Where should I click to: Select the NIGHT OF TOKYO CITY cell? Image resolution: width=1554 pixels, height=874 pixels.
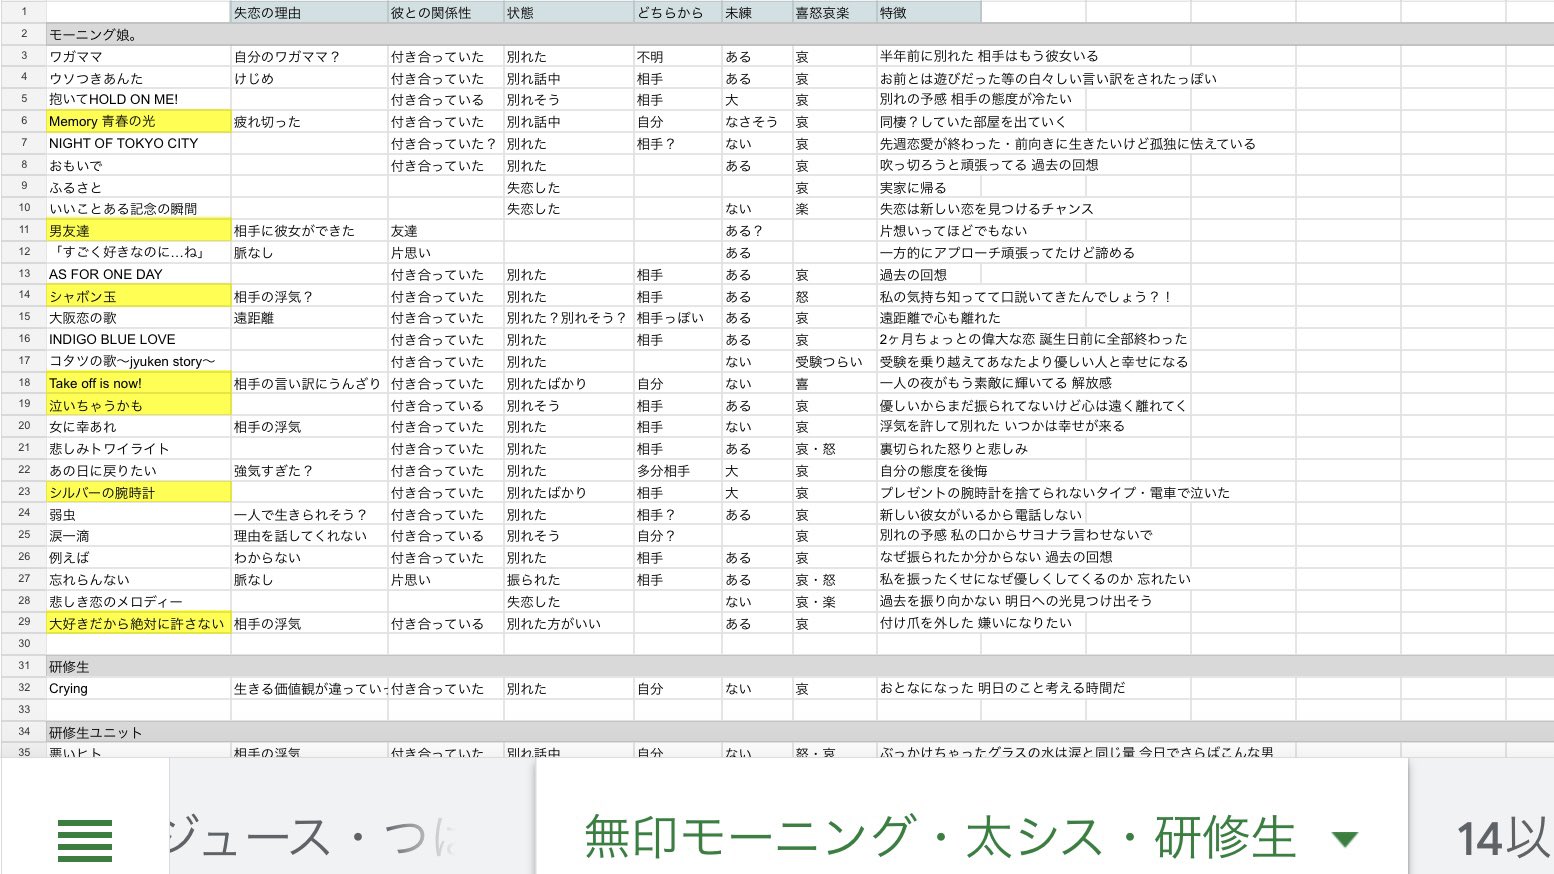tap(138, 143)
